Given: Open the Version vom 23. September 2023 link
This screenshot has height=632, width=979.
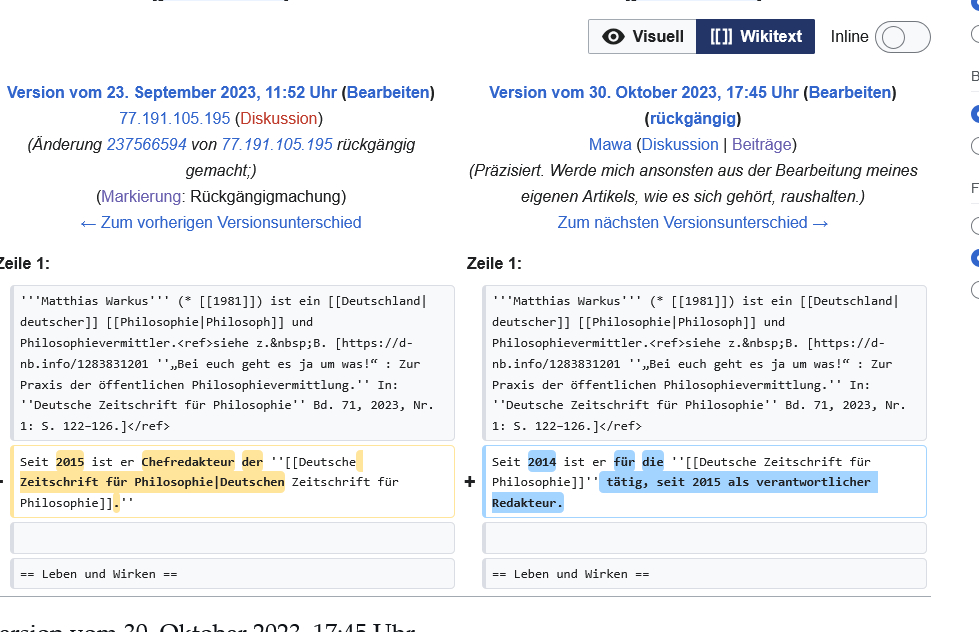Looking at the screenshot, I should (172, 92).
